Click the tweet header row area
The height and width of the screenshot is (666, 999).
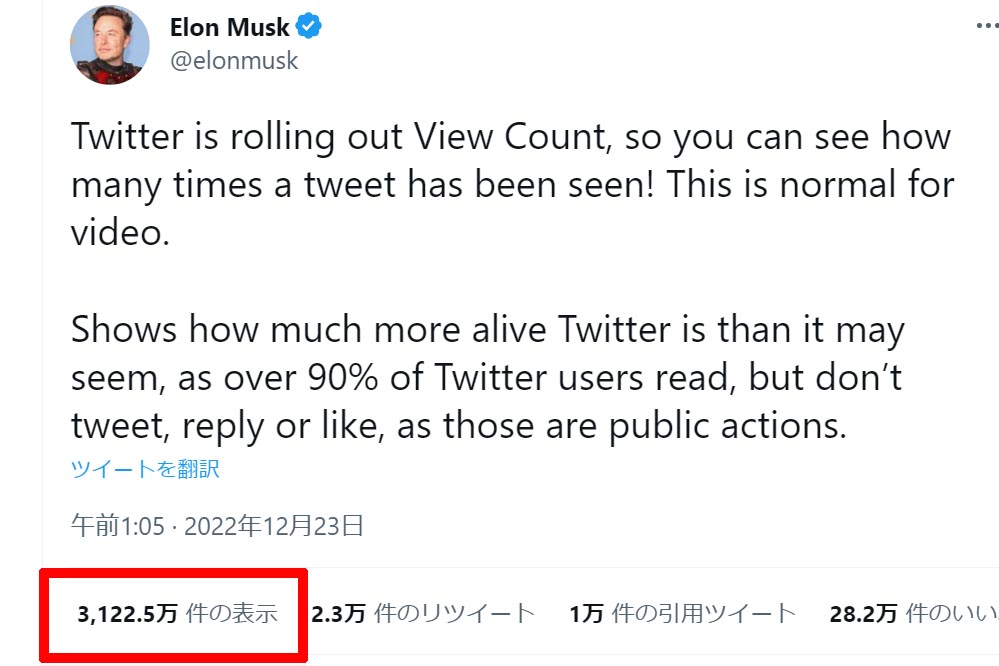[400, 40]
